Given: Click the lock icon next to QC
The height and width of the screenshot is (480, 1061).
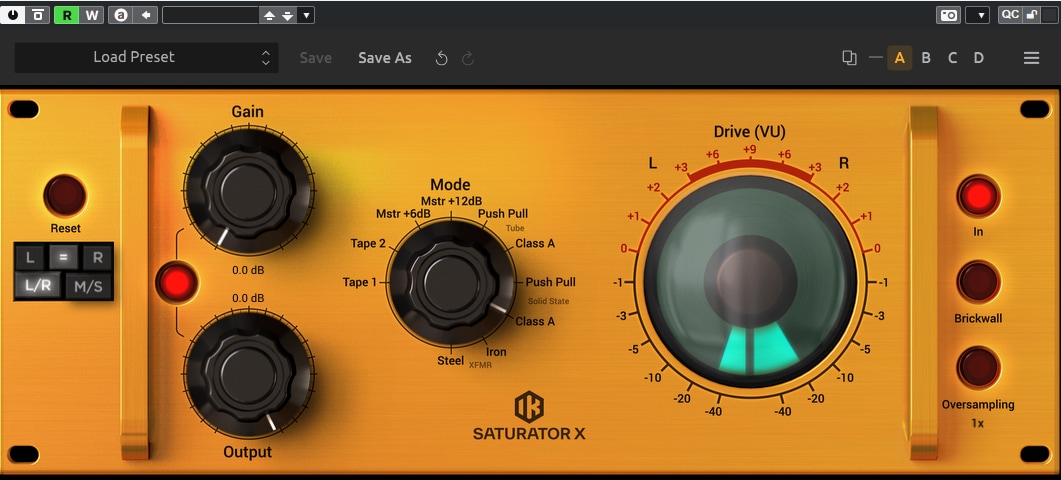Looking at the screenshot, I should pos(1030,14).
